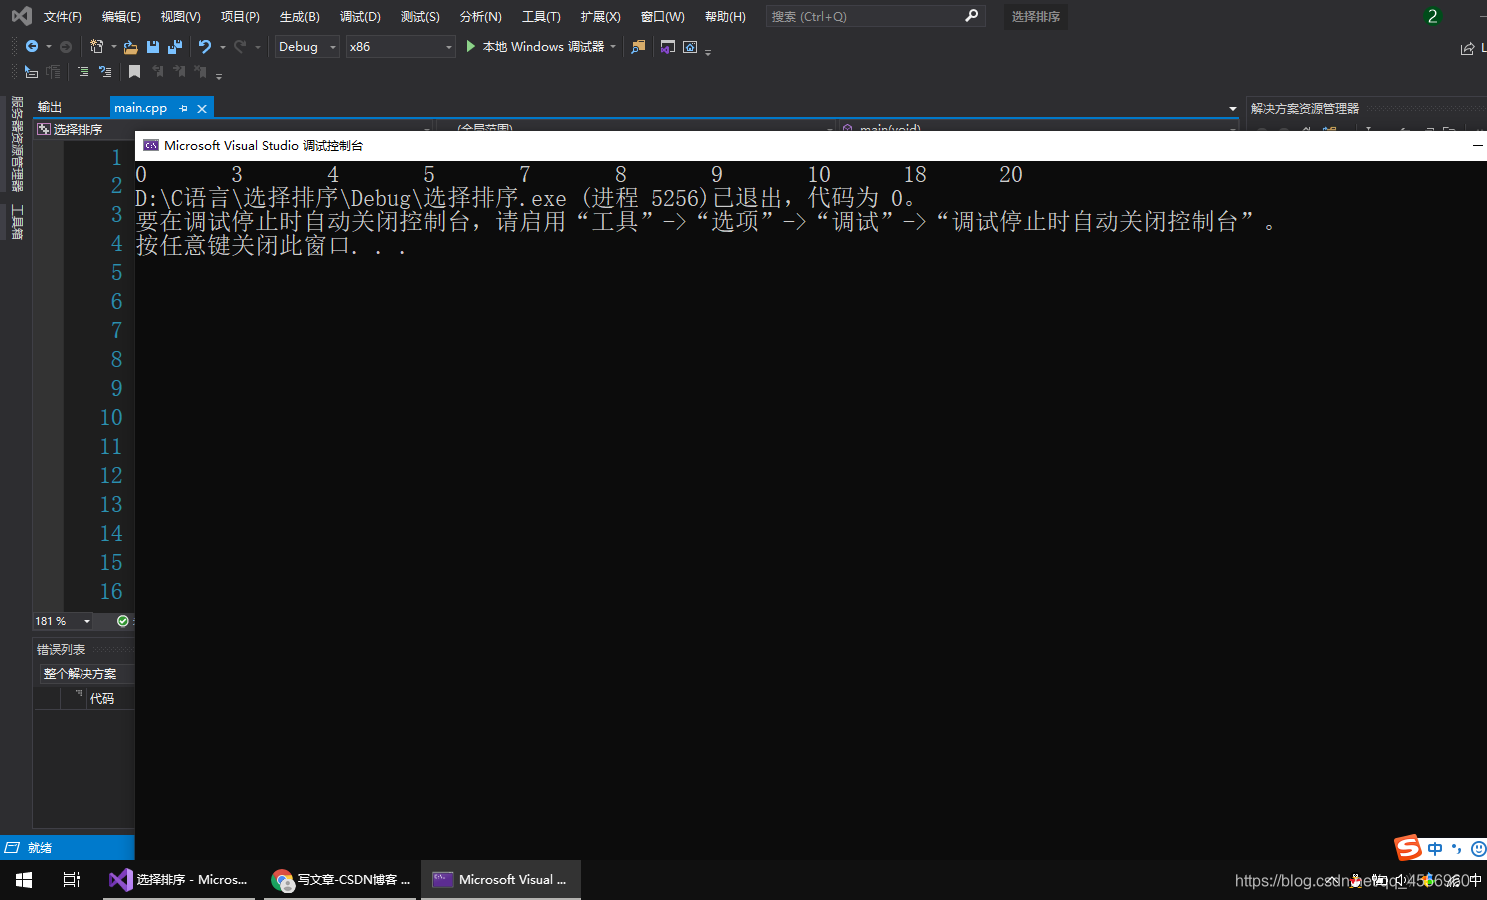
Task: Click the 选择排序 solution name button
Action: click(1035, 16)
